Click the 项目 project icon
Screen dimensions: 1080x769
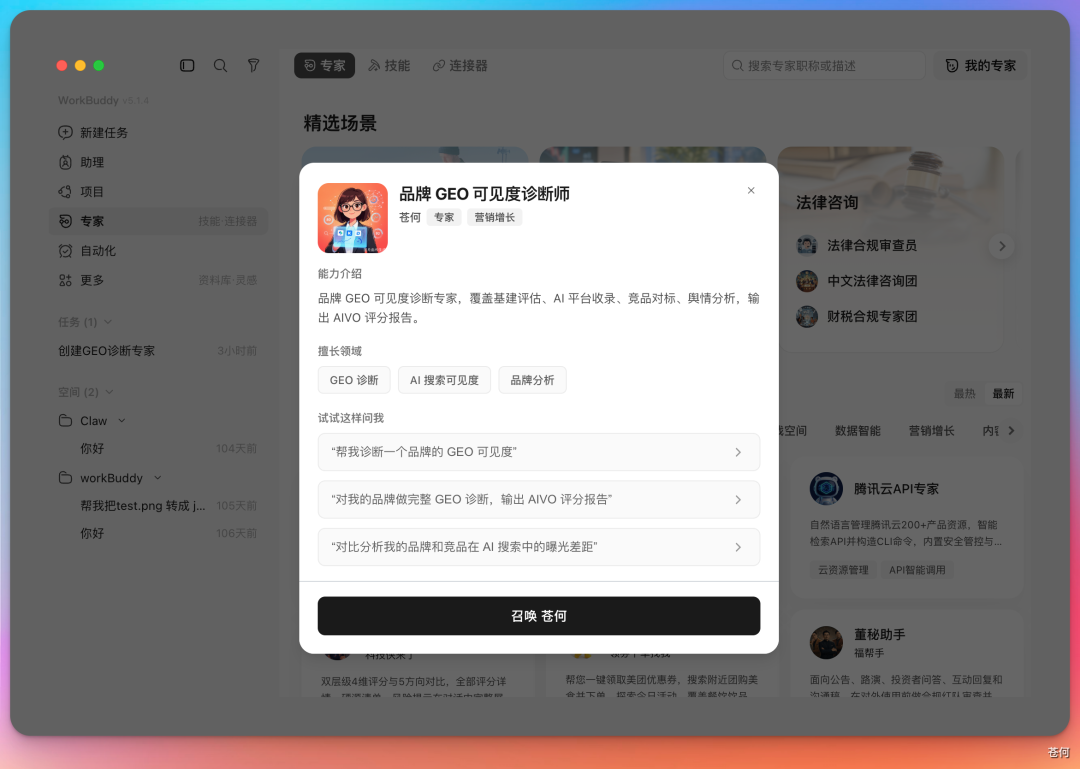point(65,192)
